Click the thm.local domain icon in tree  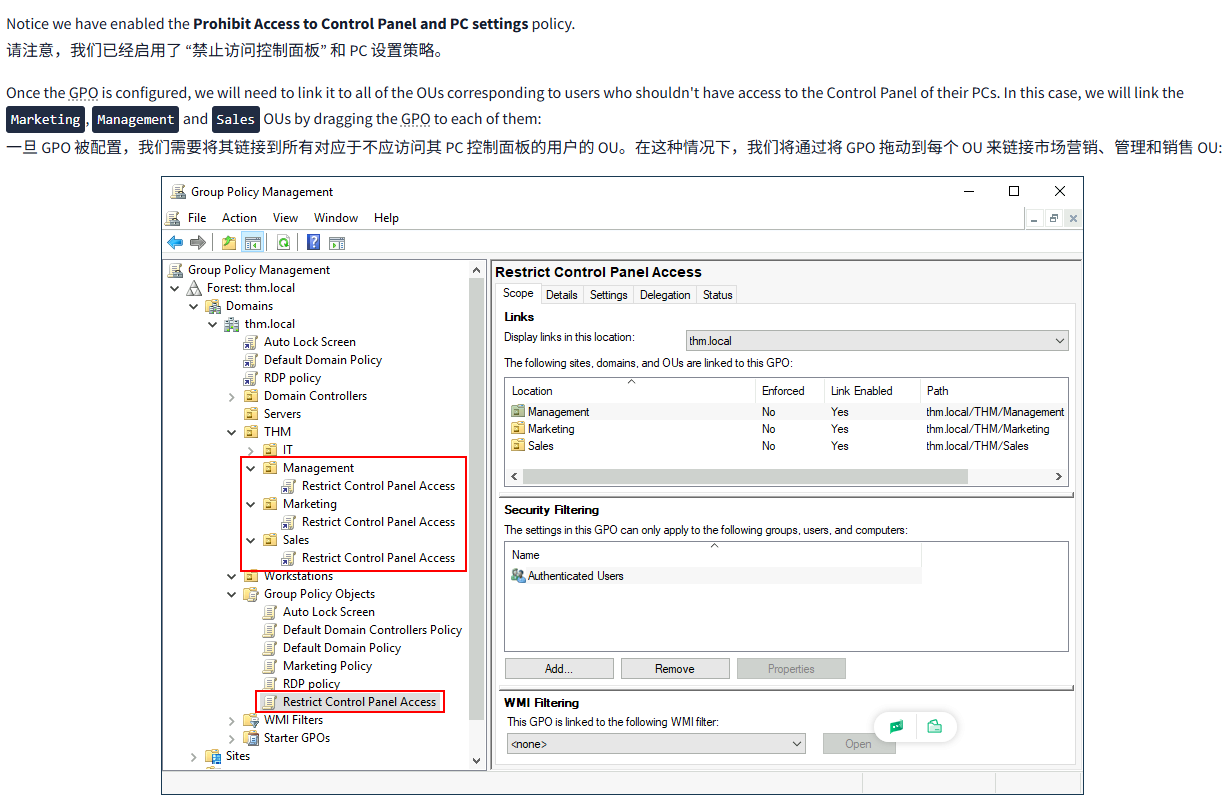pos(232,324)
